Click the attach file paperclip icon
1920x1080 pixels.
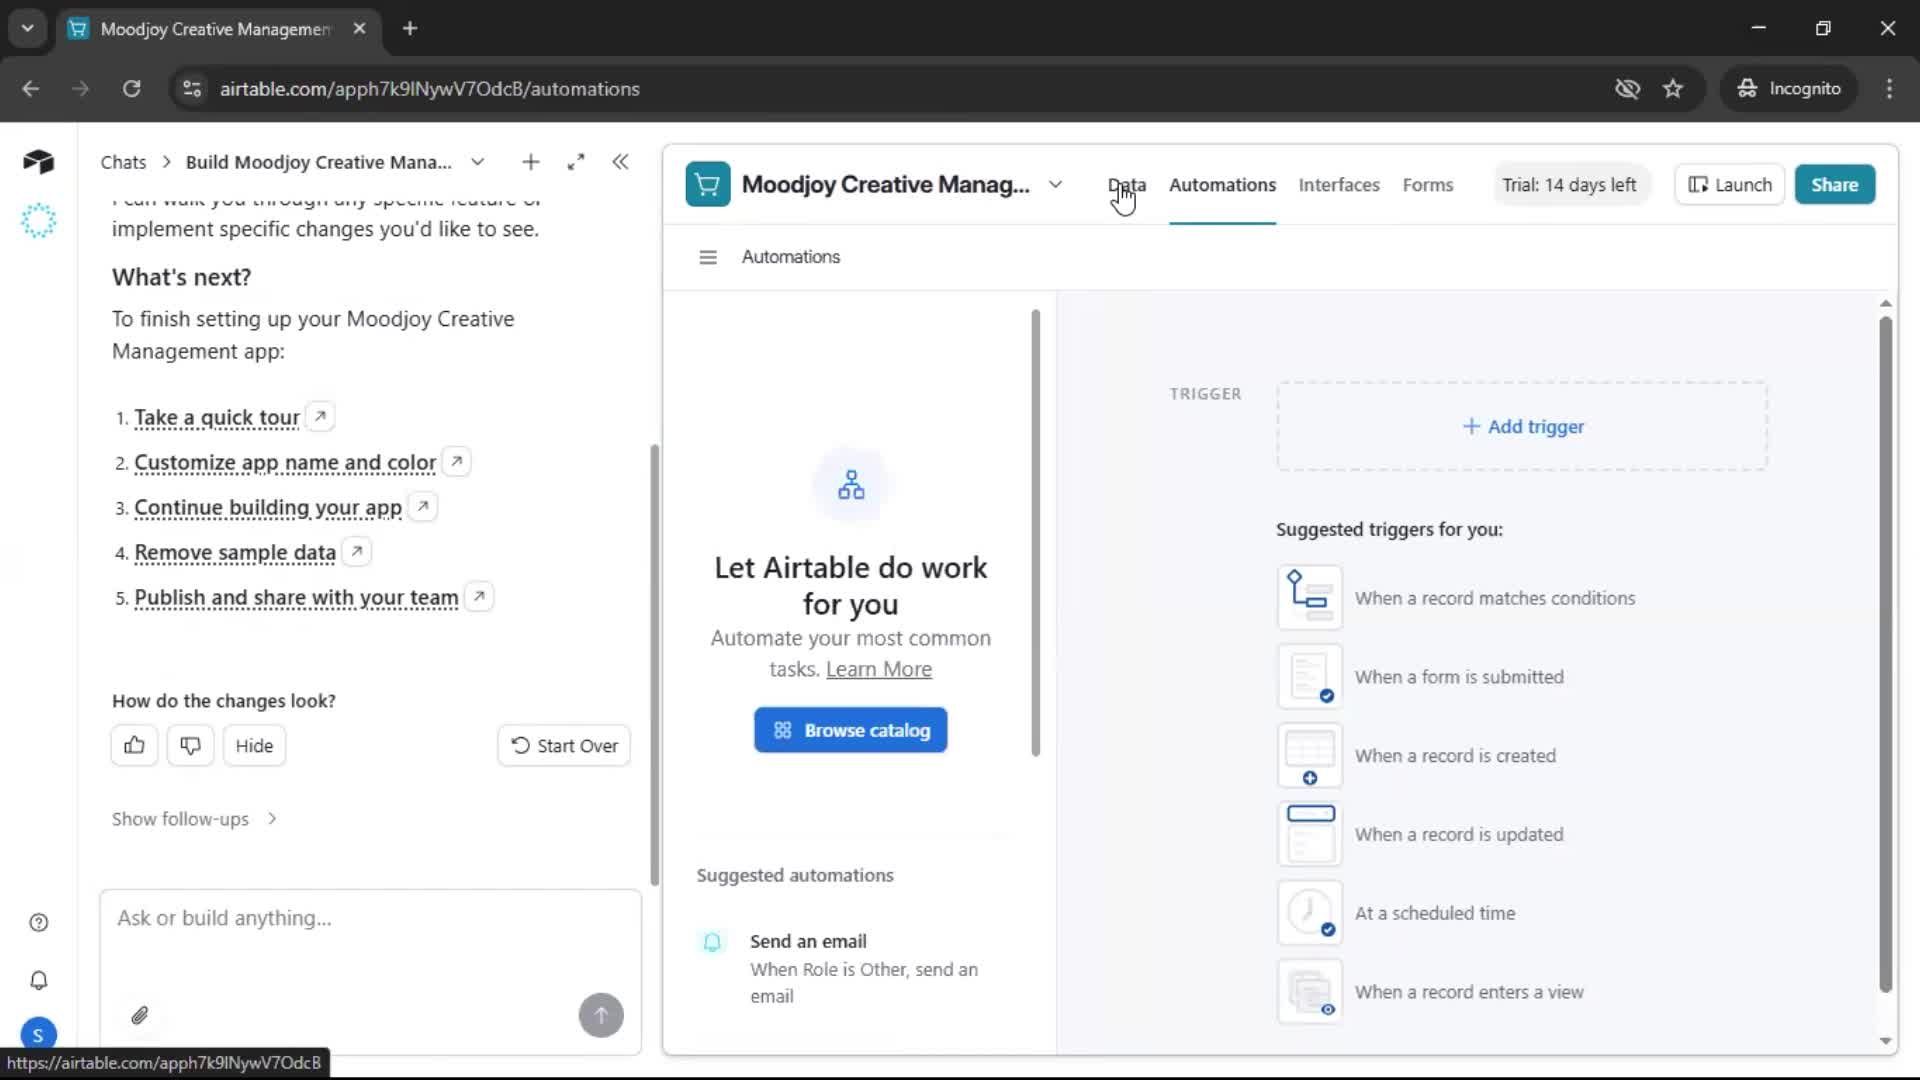point(140,1016)
